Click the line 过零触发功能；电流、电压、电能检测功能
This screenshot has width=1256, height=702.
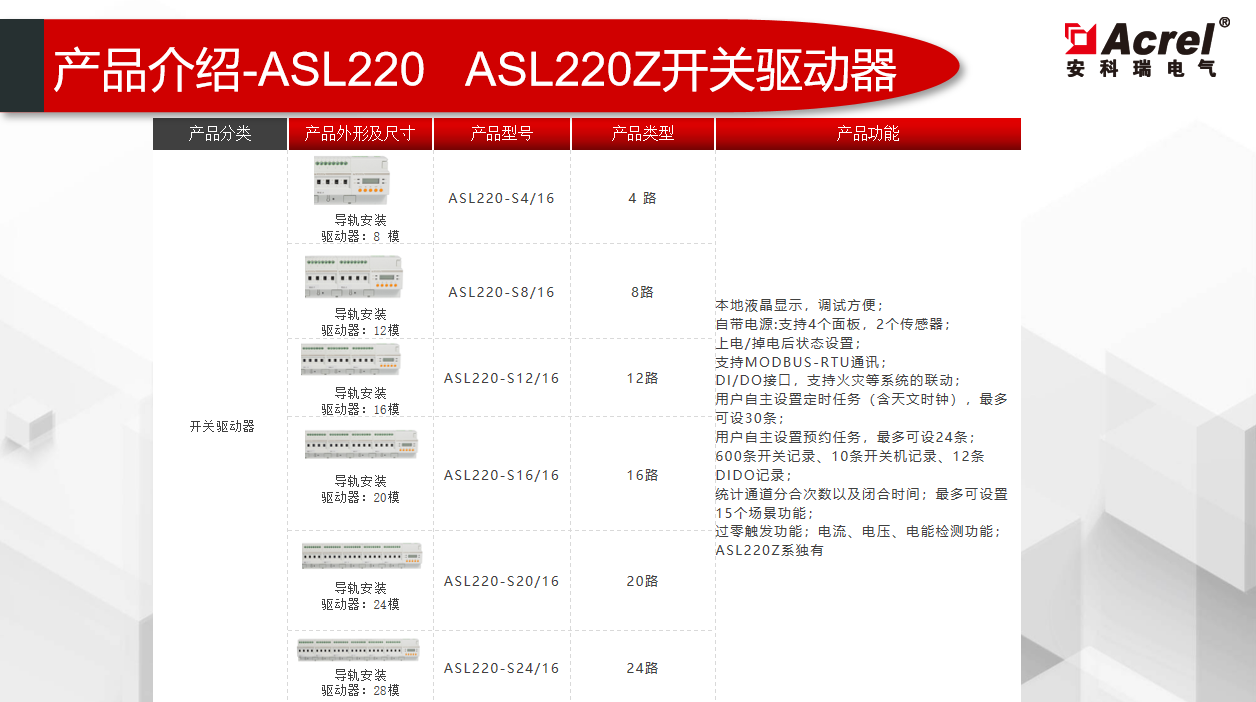[858, 531]
